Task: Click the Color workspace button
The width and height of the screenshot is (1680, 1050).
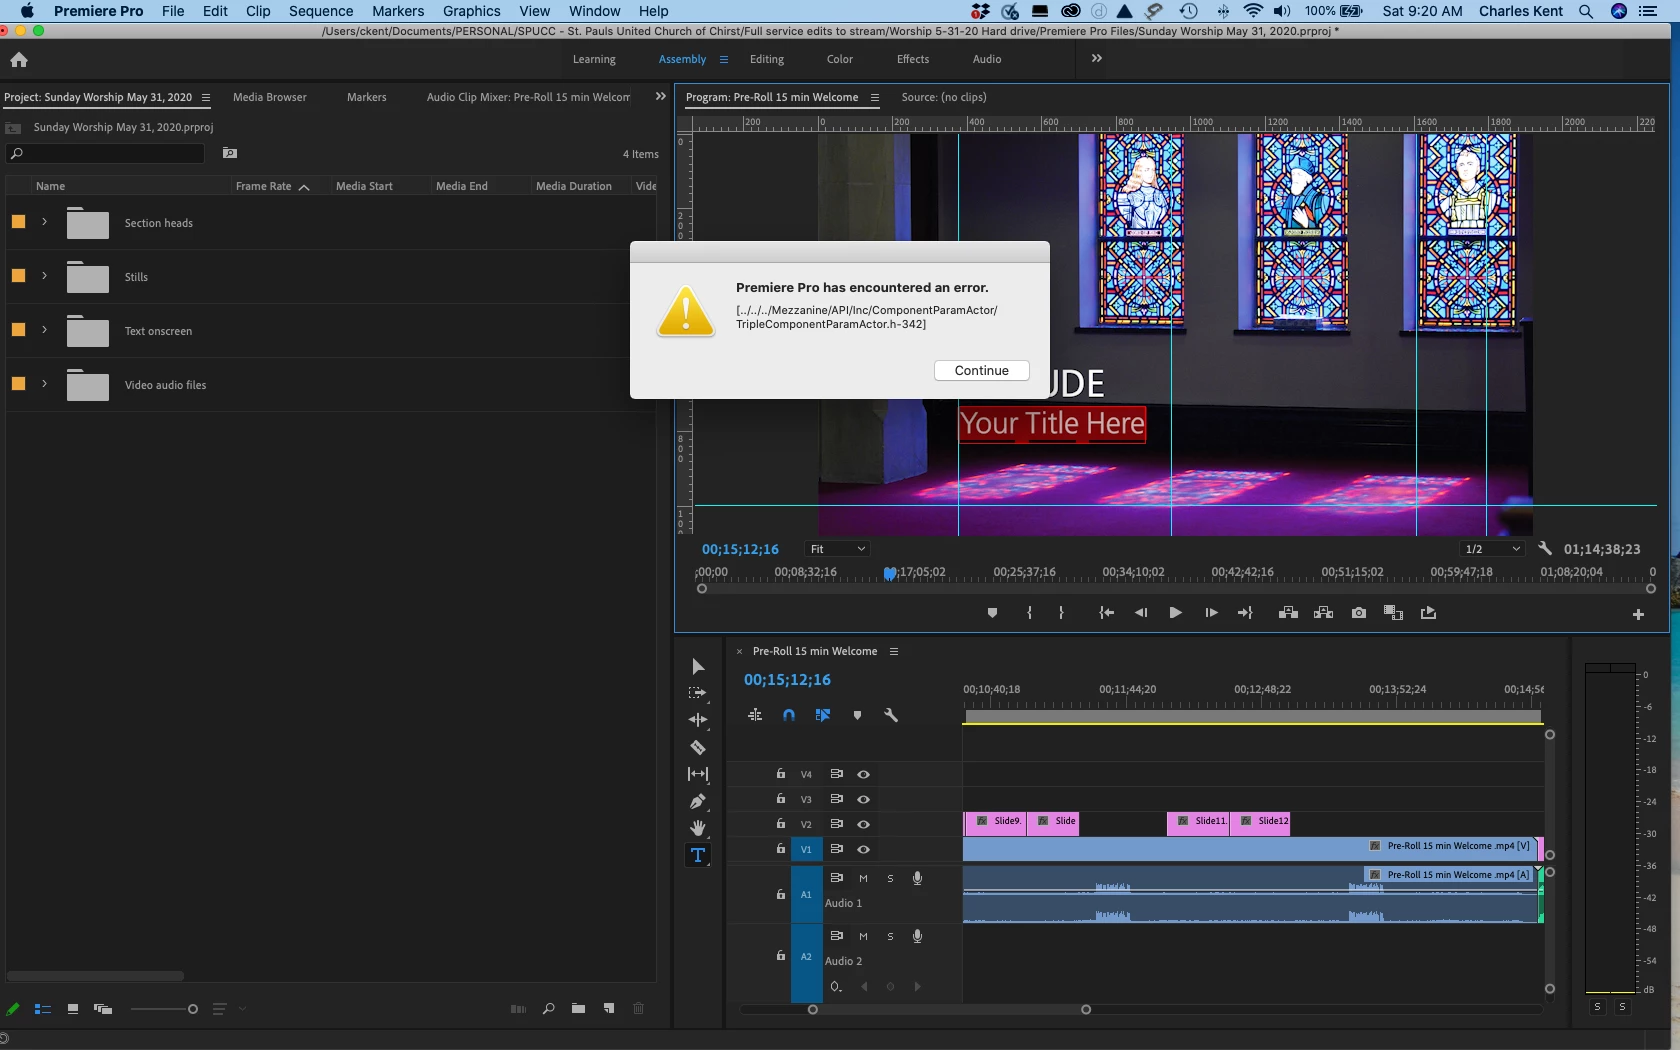Action: [x=840, y=59]
